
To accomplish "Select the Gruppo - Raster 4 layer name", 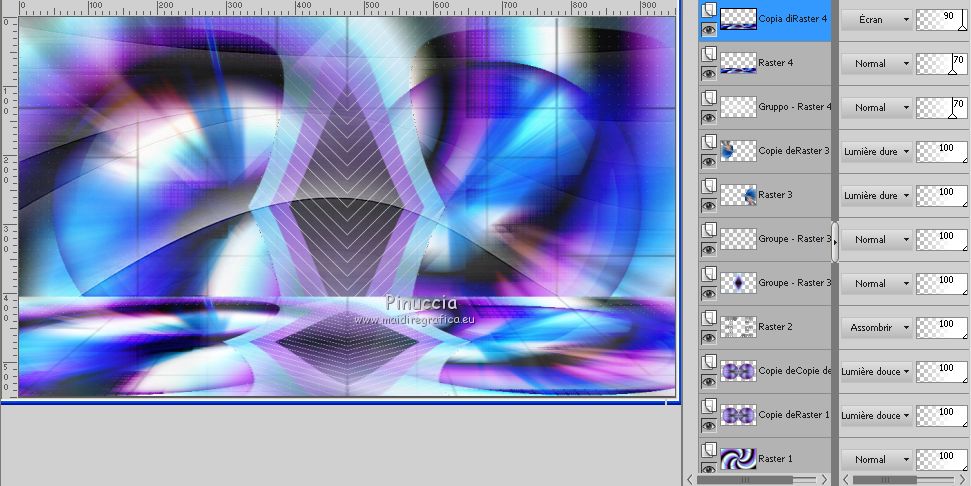I will pos(795,106).
